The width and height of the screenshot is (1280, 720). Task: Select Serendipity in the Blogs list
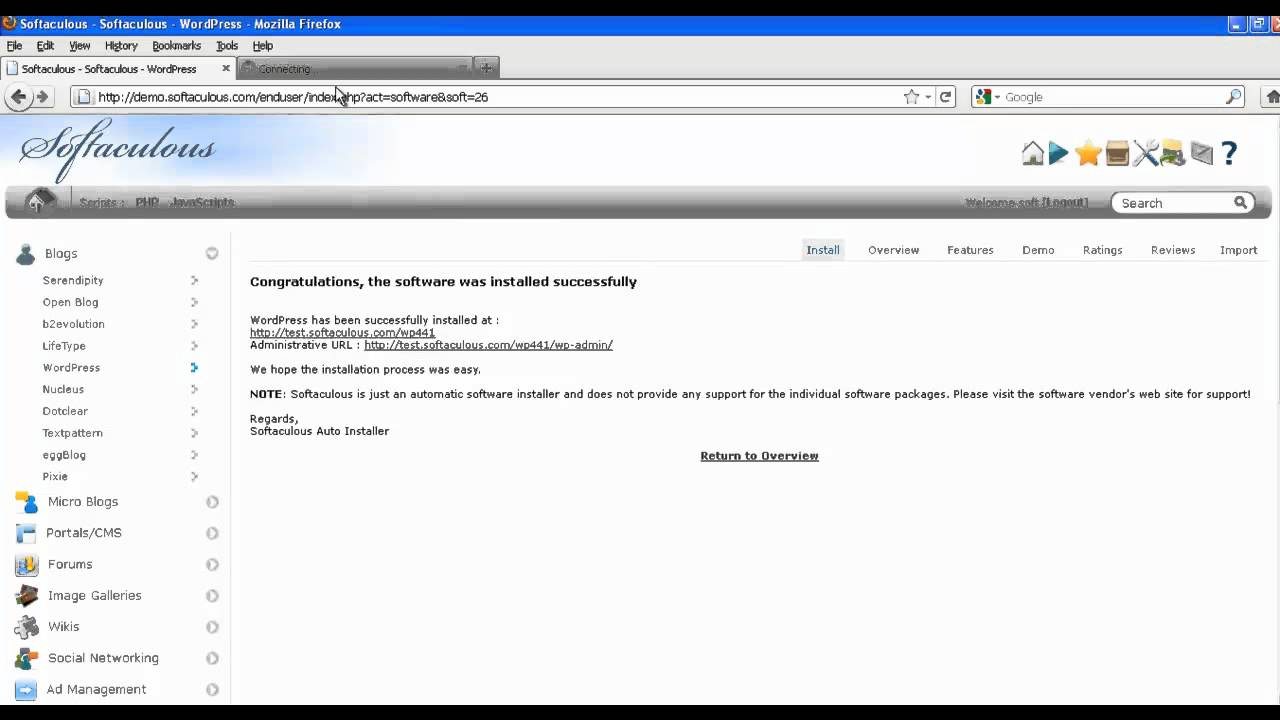tap(73, 281)
